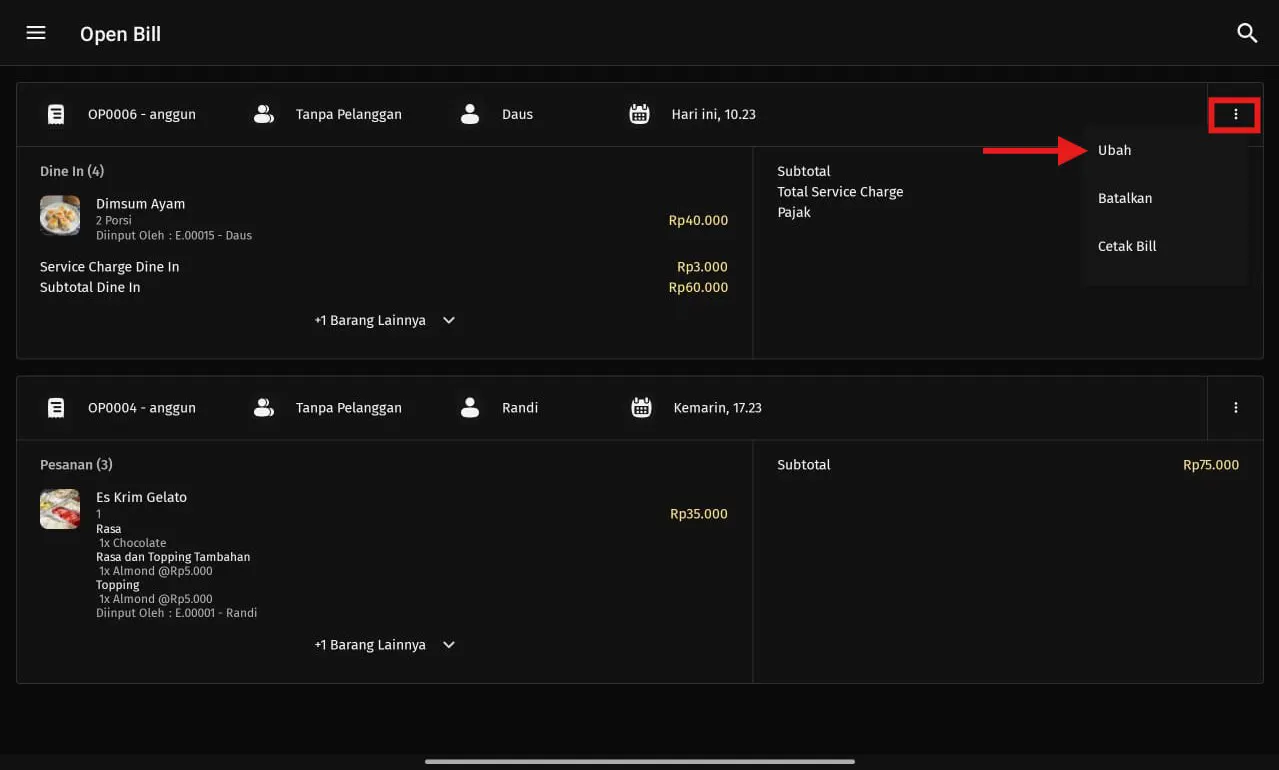Click the receipt icon beside OP0004
Image resolution: width=1279 pixels, height=770 pixels.
point(56,408)
